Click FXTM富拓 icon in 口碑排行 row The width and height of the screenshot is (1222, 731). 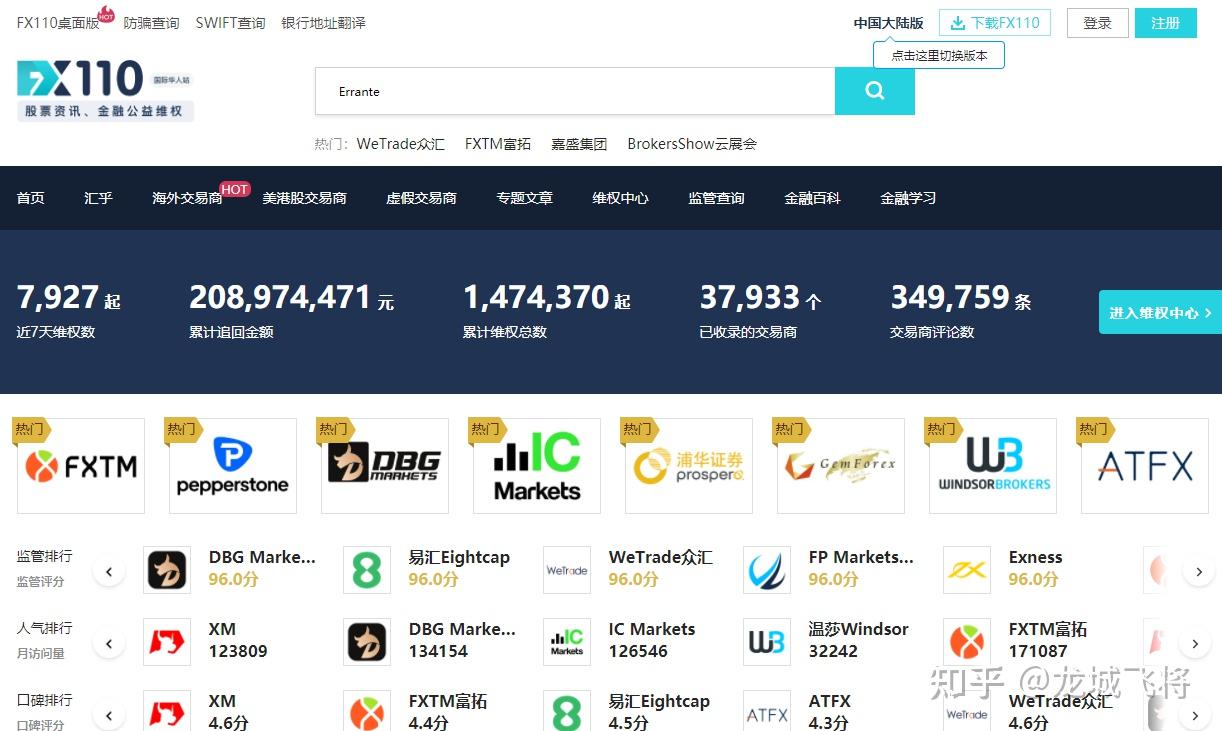(x=367, y=712)
